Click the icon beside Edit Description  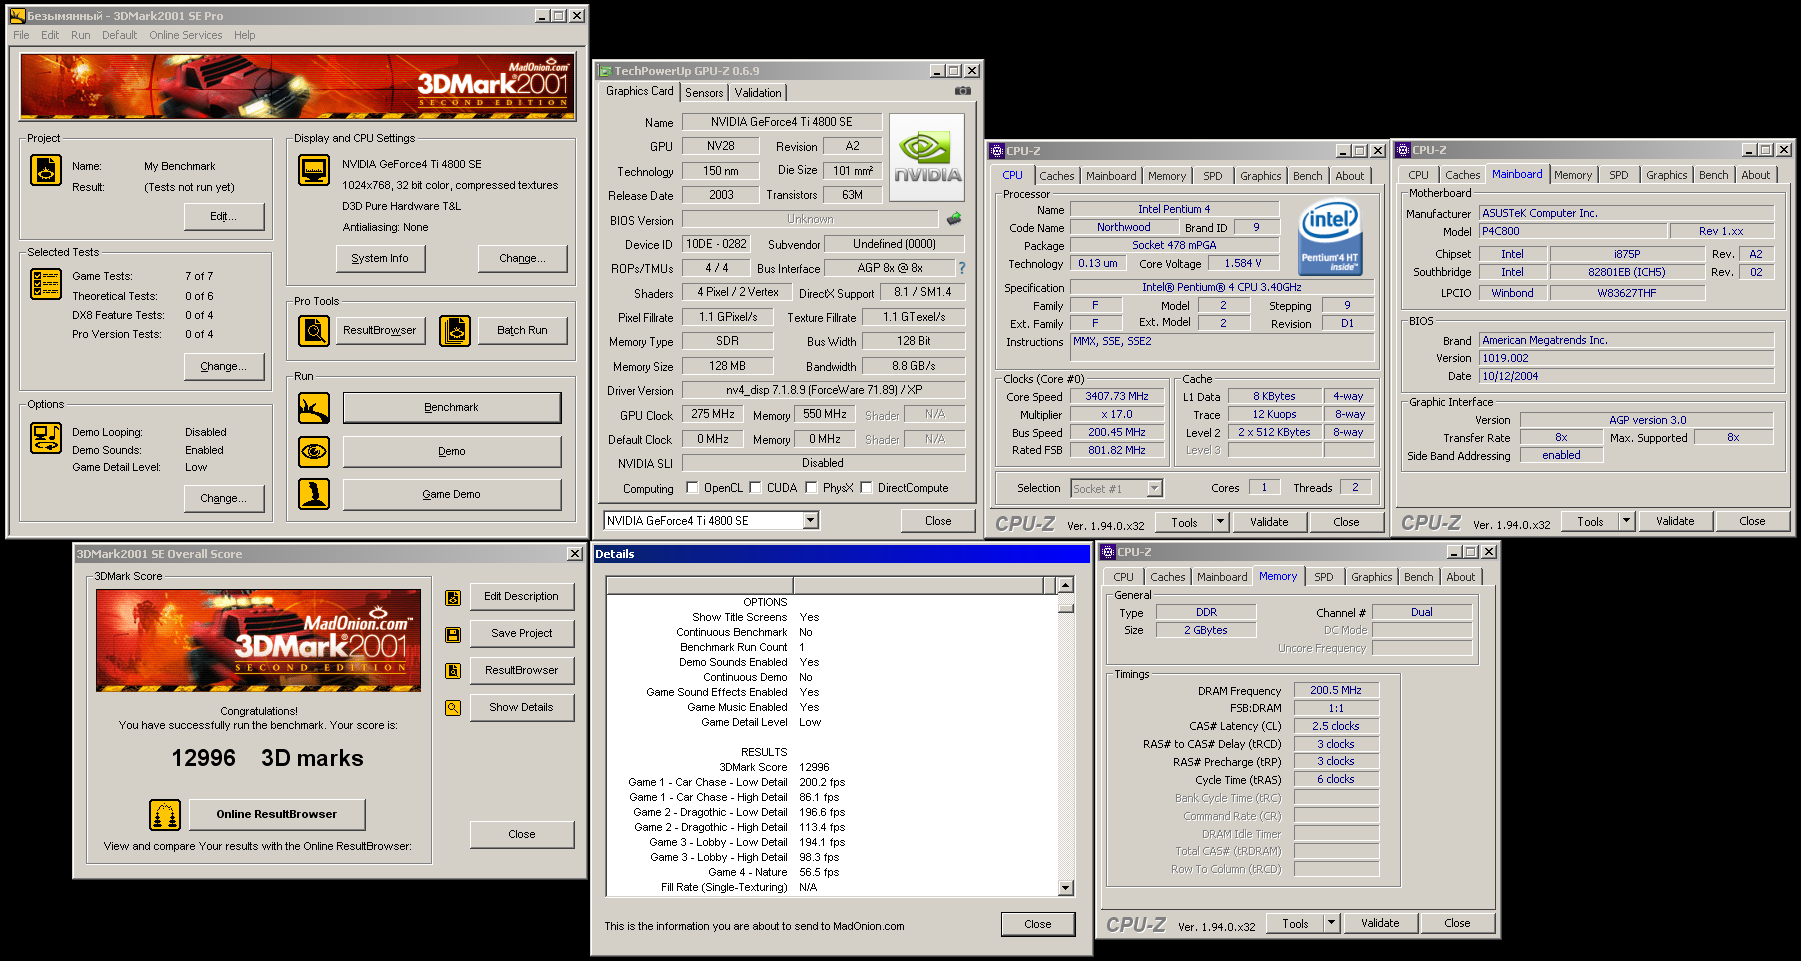453,597
